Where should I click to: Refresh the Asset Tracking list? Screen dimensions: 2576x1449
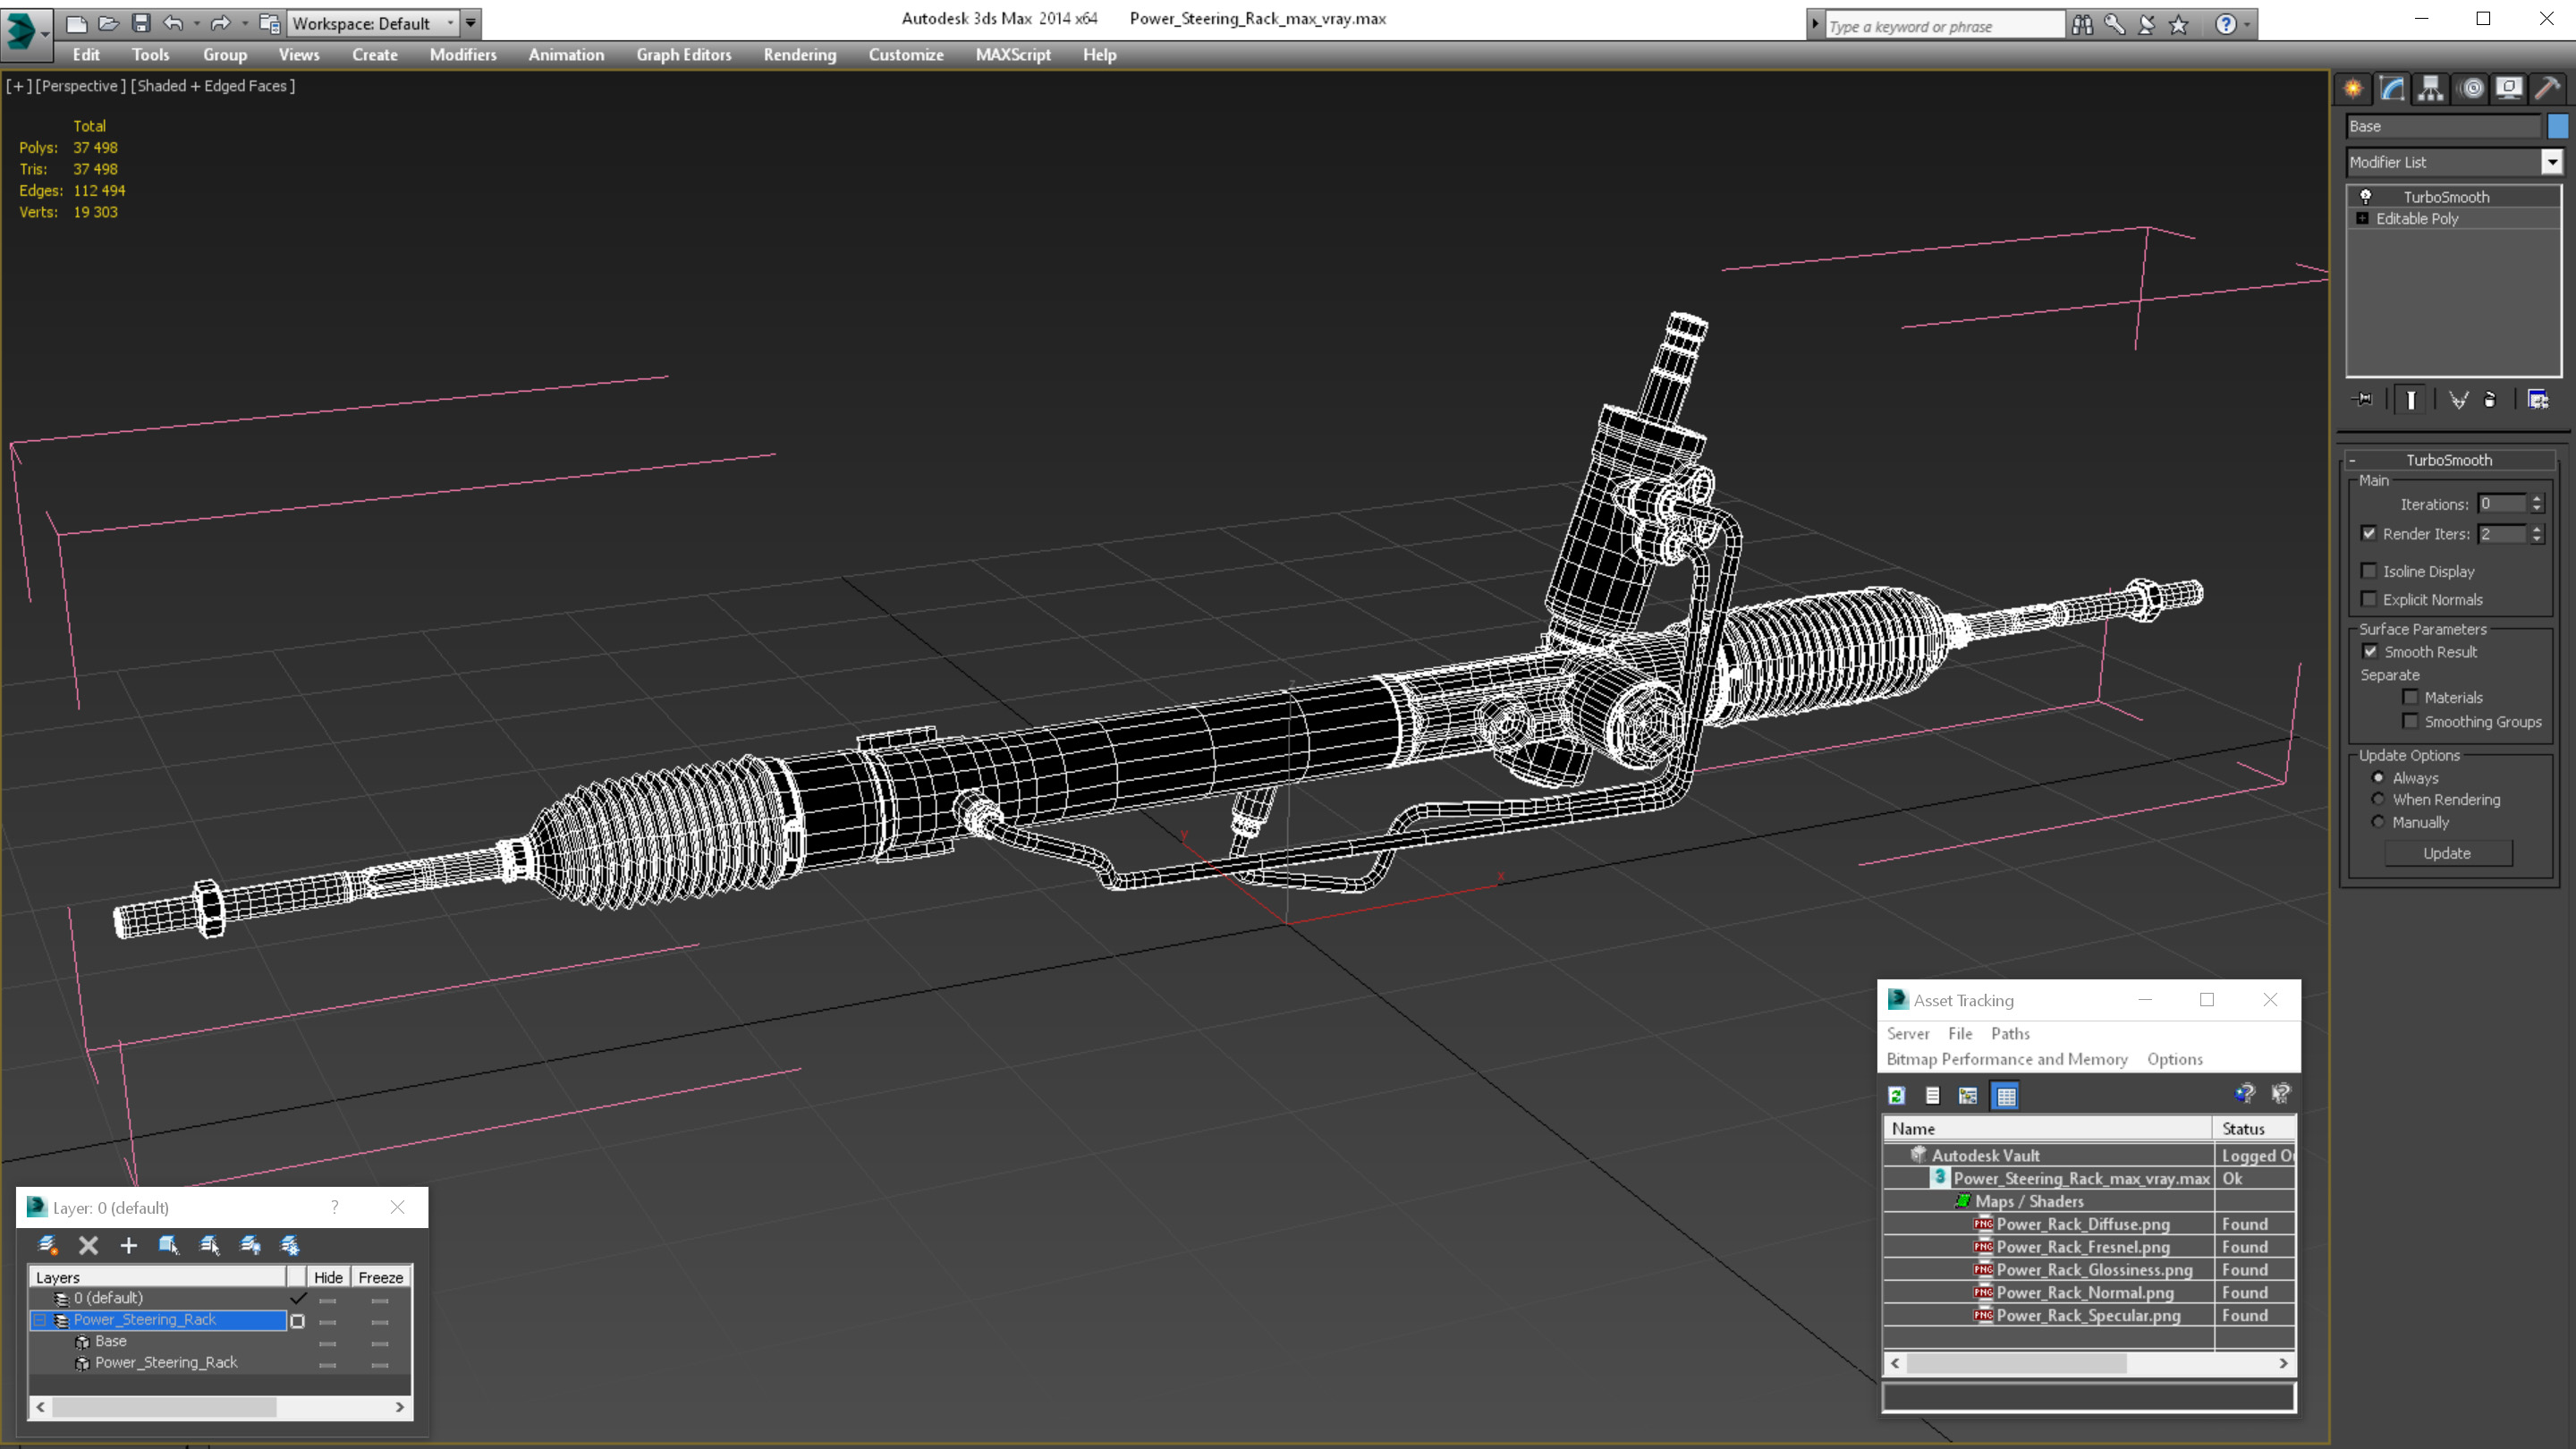(1897, 1096)
